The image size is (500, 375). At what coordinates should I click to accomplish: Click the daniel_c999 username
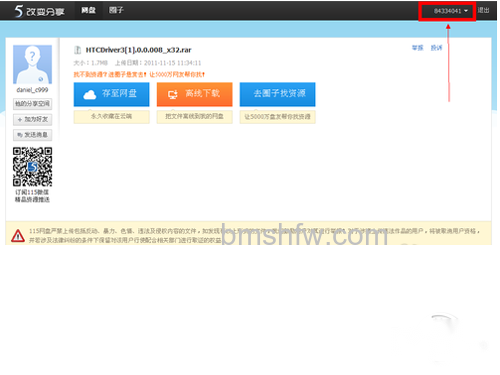32,90
